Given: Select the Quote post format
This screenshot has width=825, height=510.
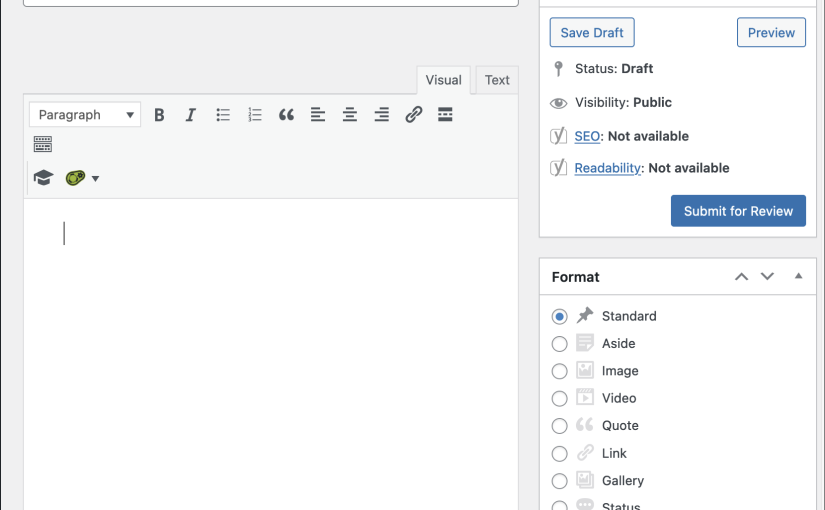Looking at the screenshot, I should coord(559,426).
